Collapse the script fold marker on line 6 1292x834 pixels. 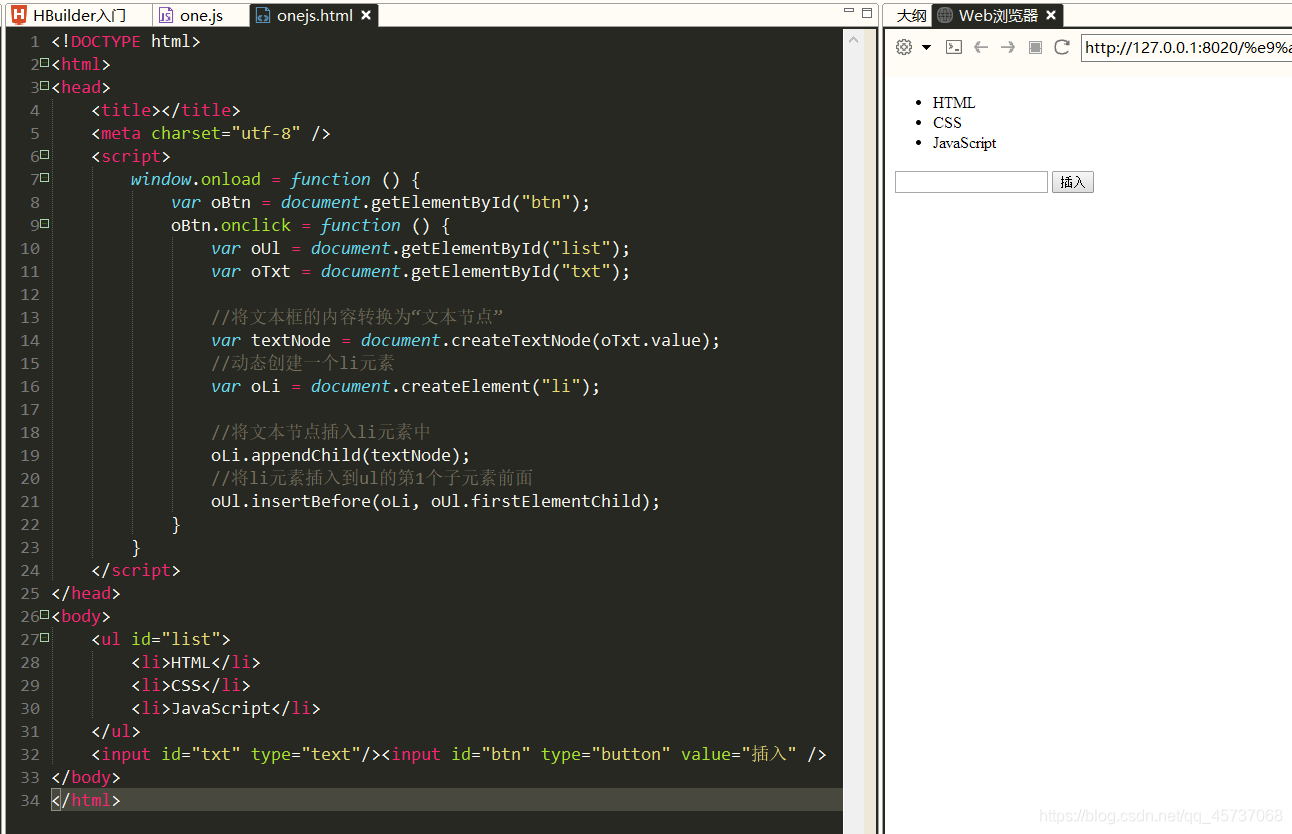pos(44,156)
